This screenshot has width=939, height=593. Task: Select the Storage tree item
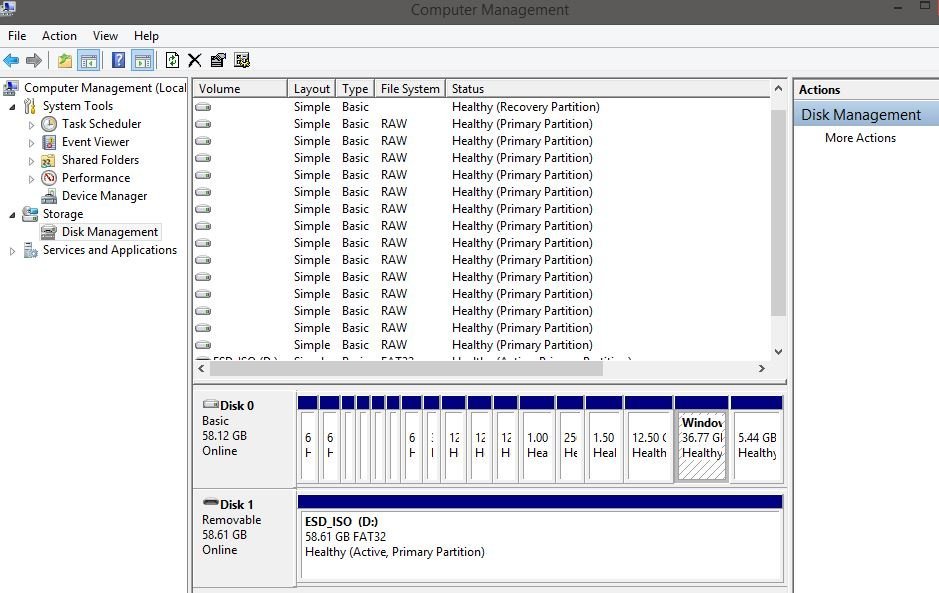[63, 214]
